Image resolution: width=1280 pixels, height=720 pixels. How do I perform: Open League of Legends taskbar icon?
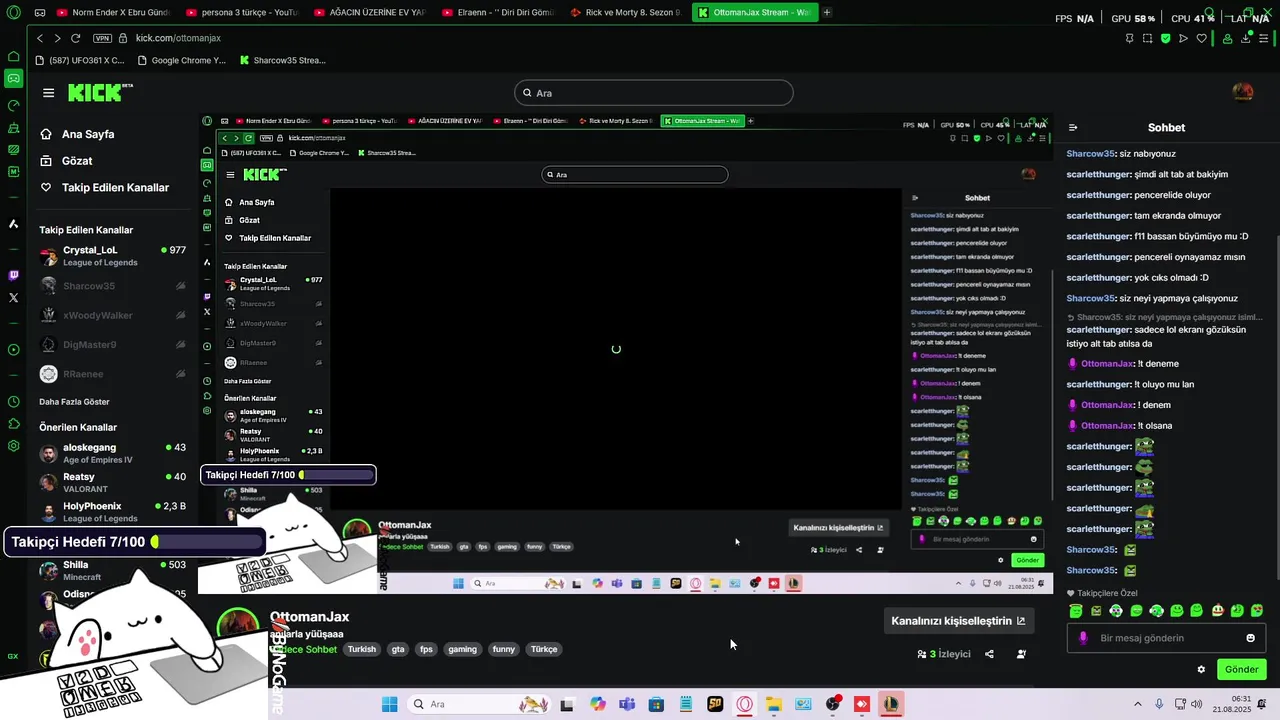(x=889, y=704)
